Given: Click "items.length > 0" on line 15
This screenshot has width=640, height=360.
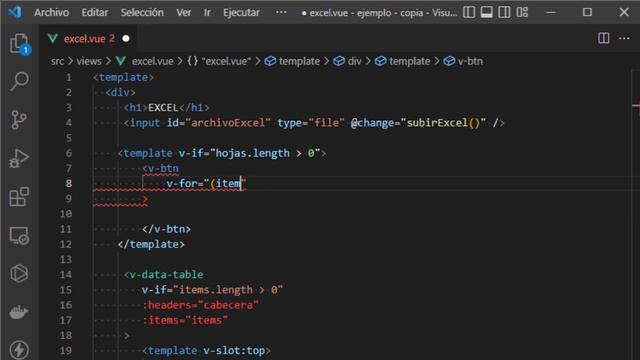Looking at the screenshot, I should pyautogui.click(x=228, y=290).
